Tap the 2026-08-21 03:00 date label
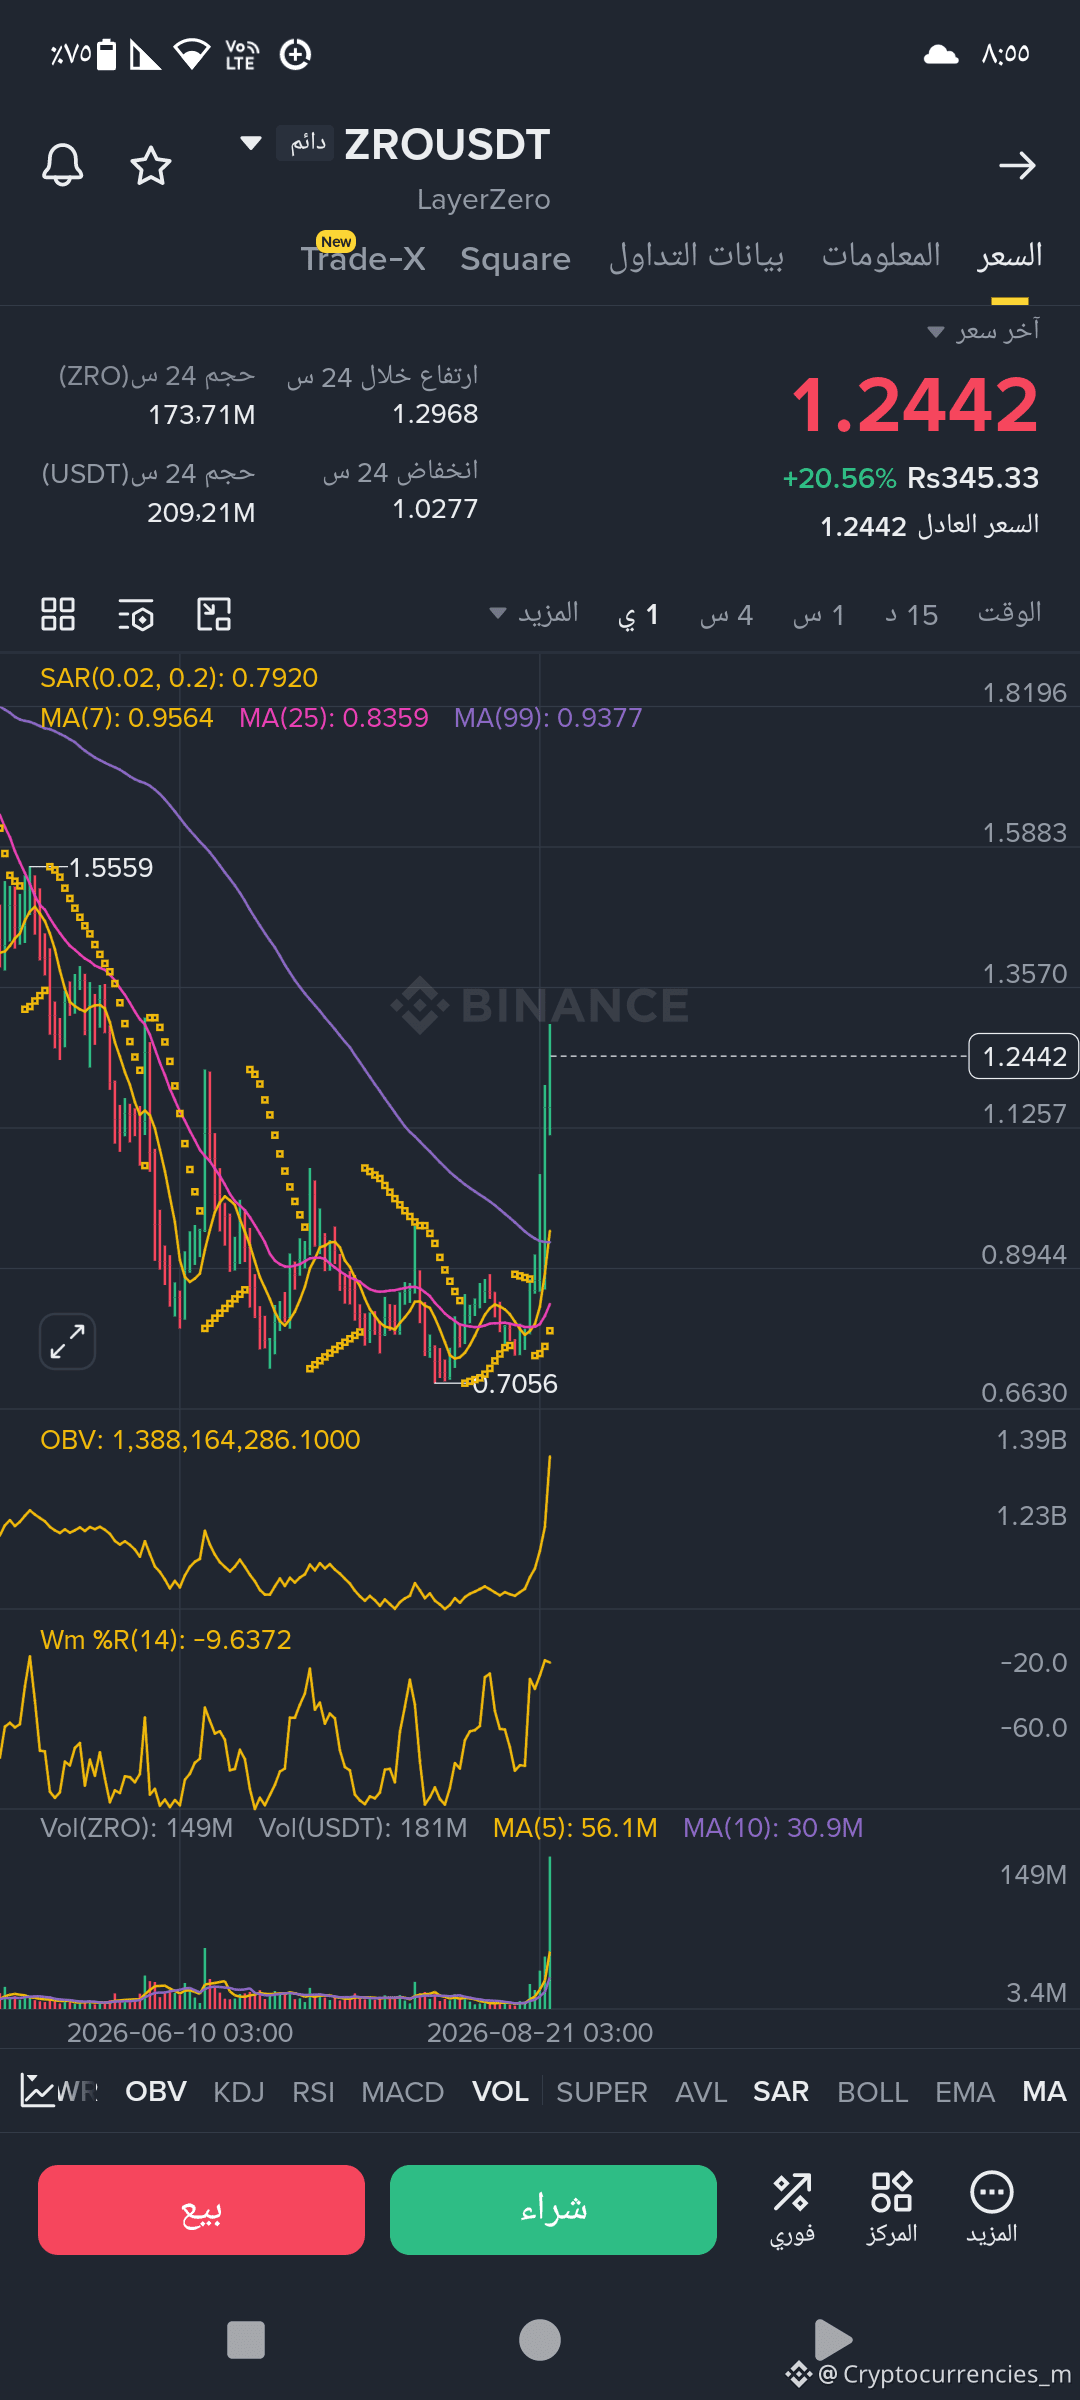Image resolution: width=1080 pixels, height=2400 pixels. pyautogui.click(x=540, y=2033)
